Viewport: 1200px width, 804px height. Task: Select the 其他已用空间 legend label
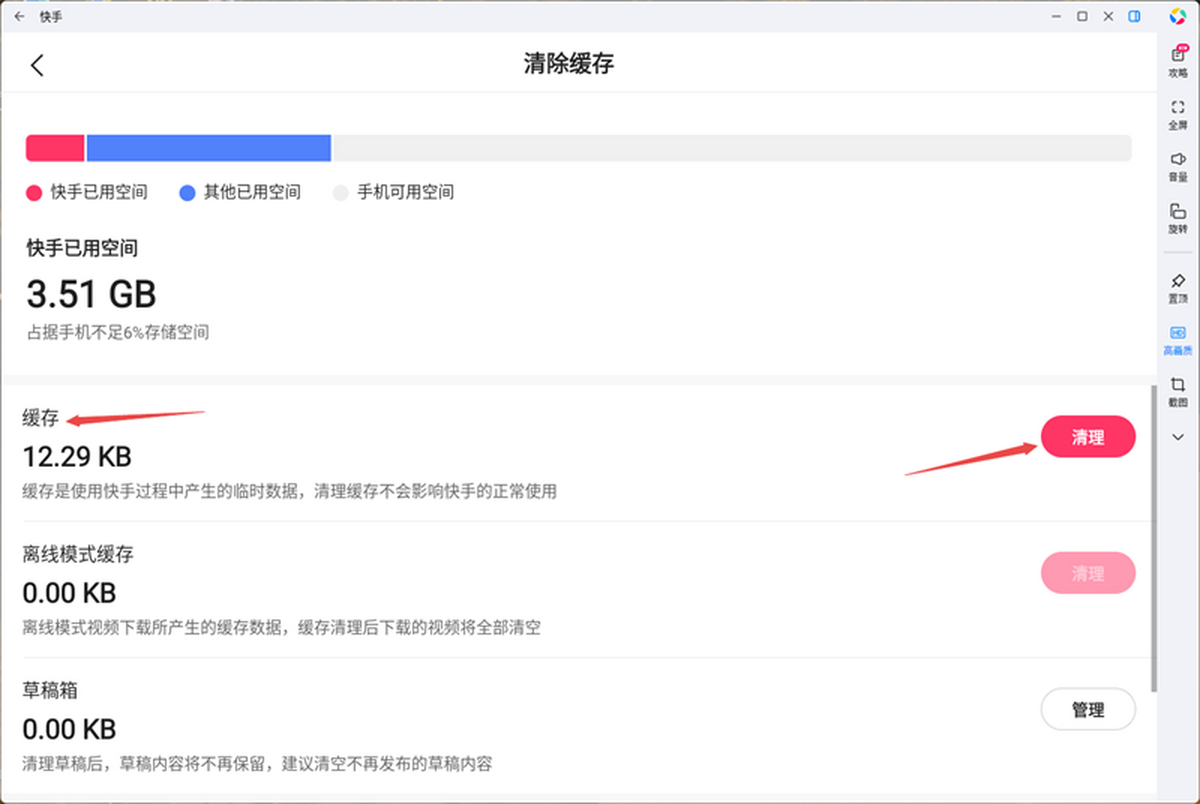click(x=252, y=192)
